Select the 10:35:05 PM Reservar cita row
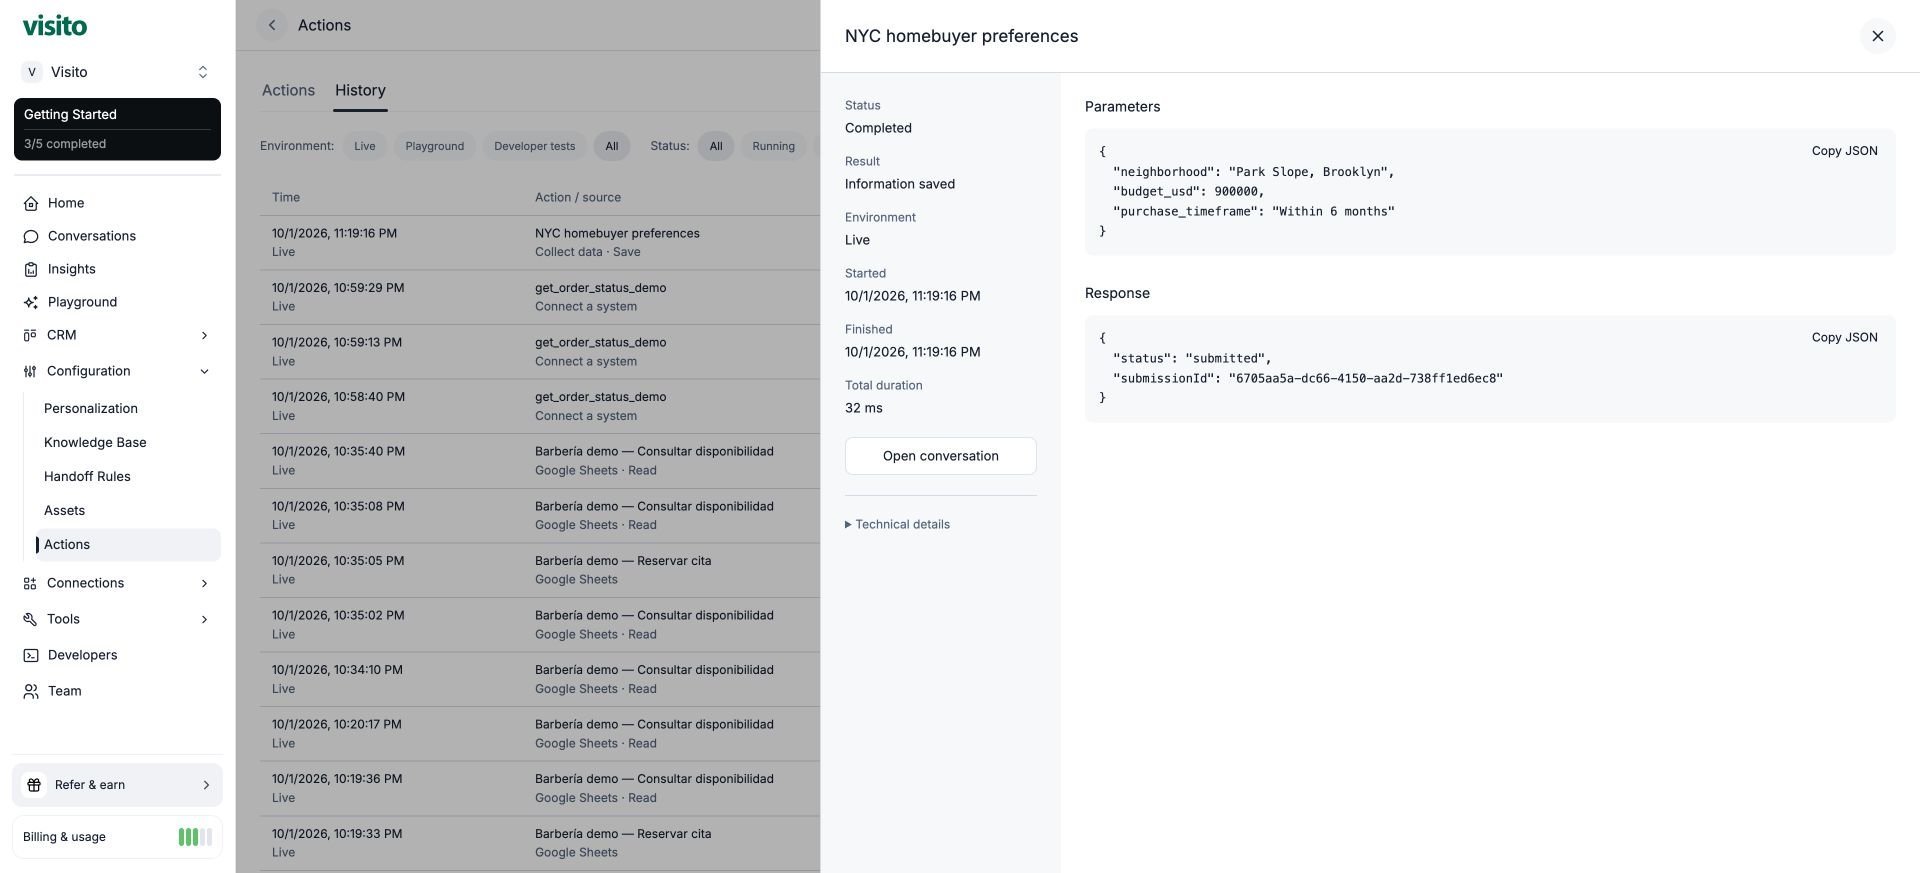The height and width of the screenshot is (873, 1920). 540,570
